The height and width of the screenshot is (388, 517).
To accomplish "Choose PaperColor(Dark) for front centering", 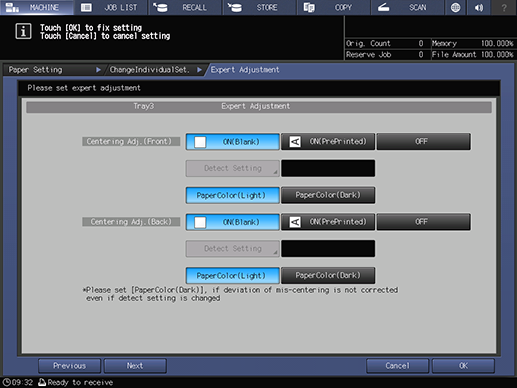I will (x=328, y=195).
